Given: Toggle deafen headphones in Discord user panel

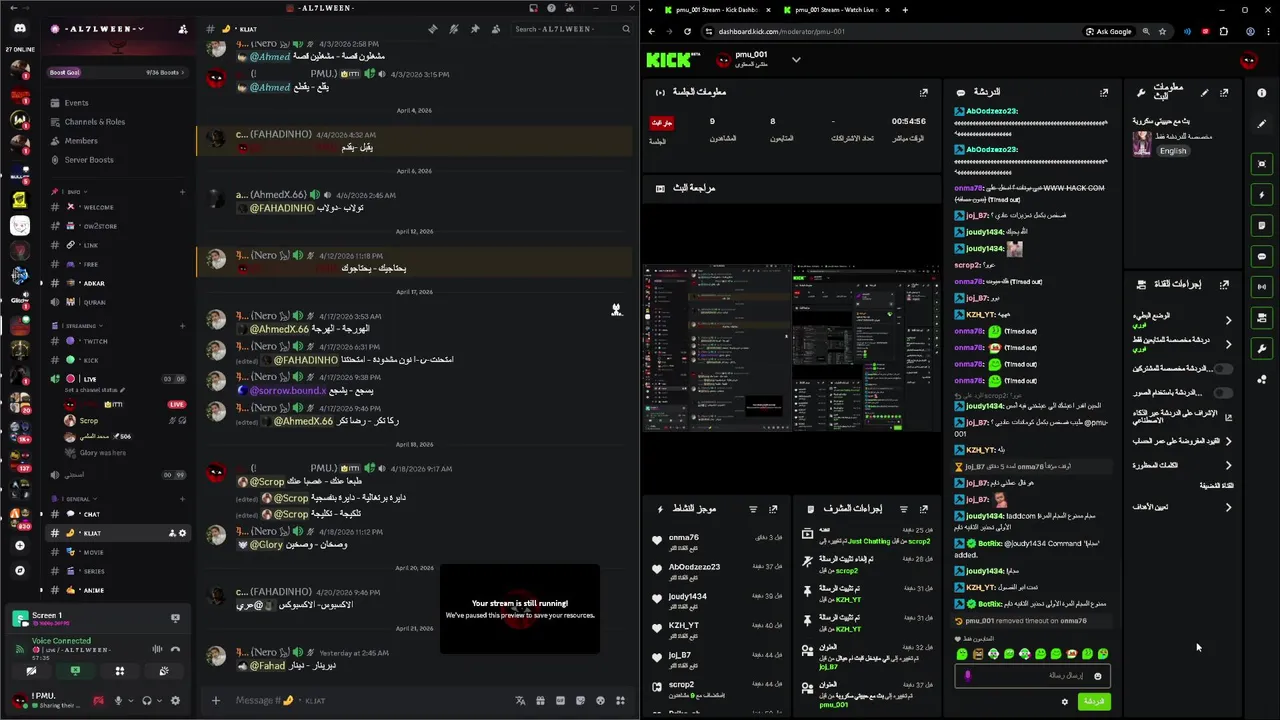Looking at the screenshot, I should click(146, 701).
